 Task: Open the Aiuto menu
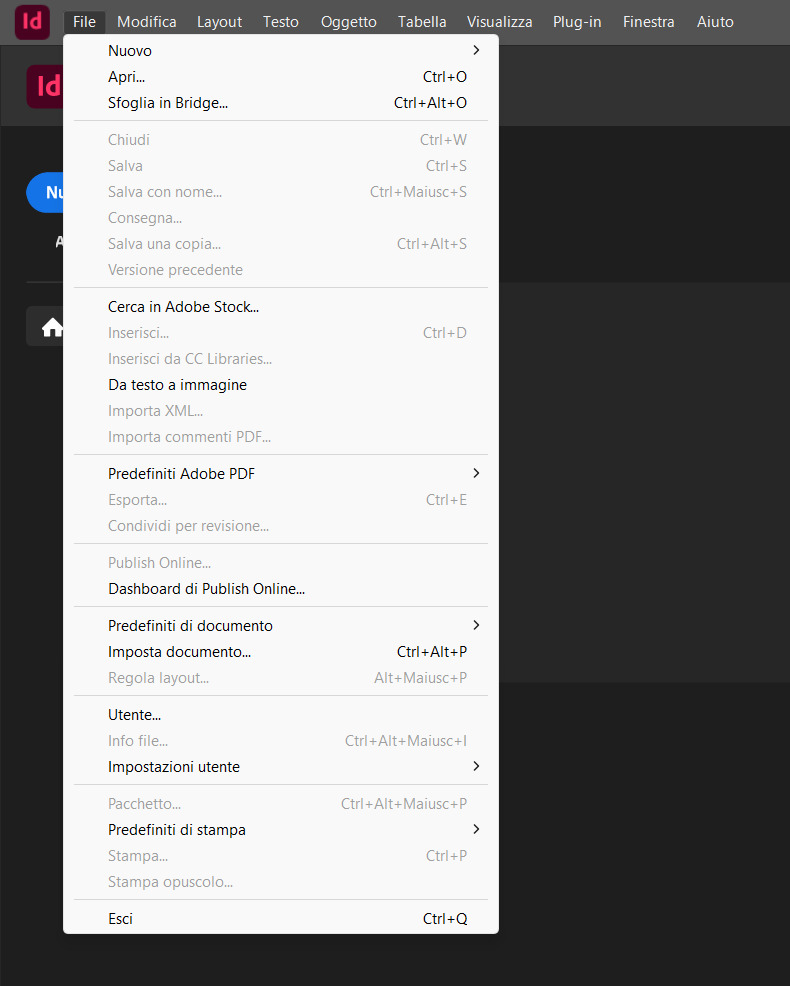(715, 22)
